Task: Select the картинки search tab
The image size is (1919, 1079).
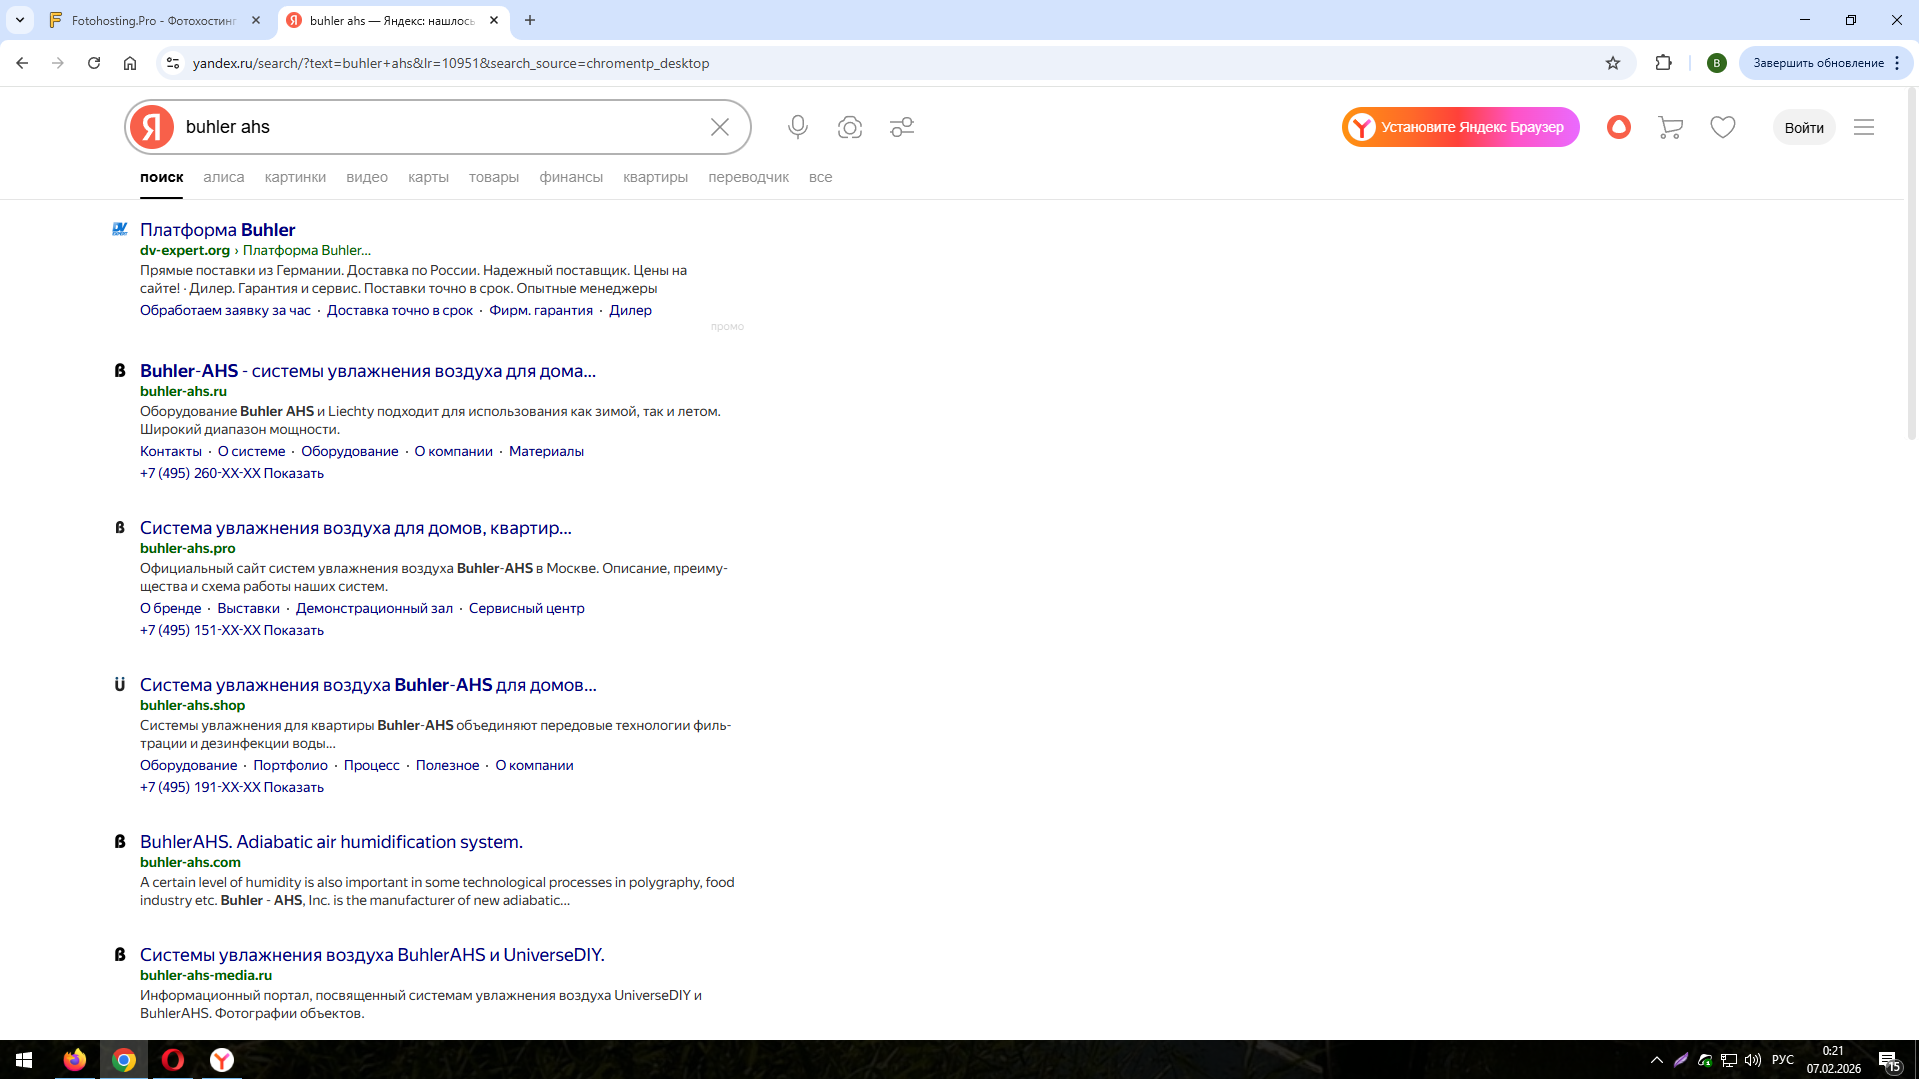Action: (295, 177)
